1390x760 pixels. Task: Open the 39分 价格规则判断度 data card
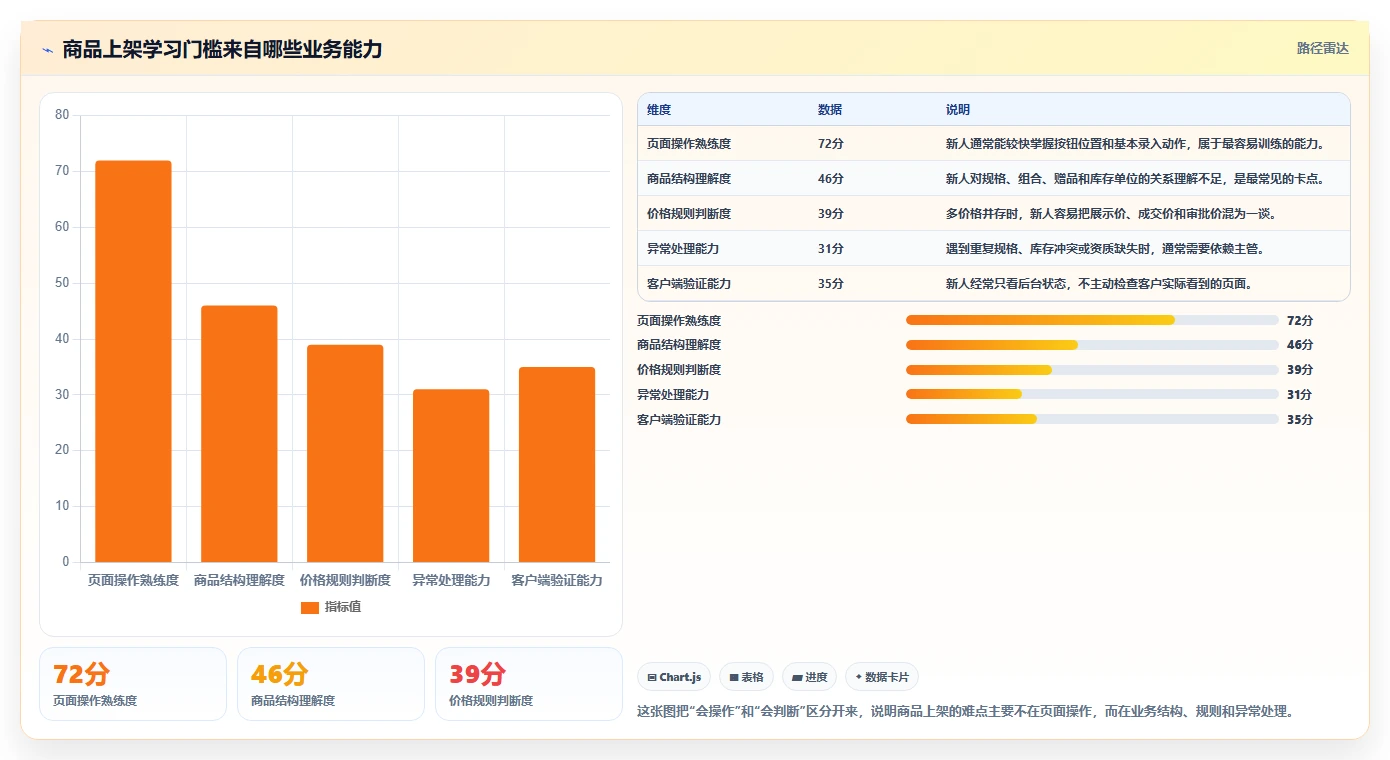point(529,684)
